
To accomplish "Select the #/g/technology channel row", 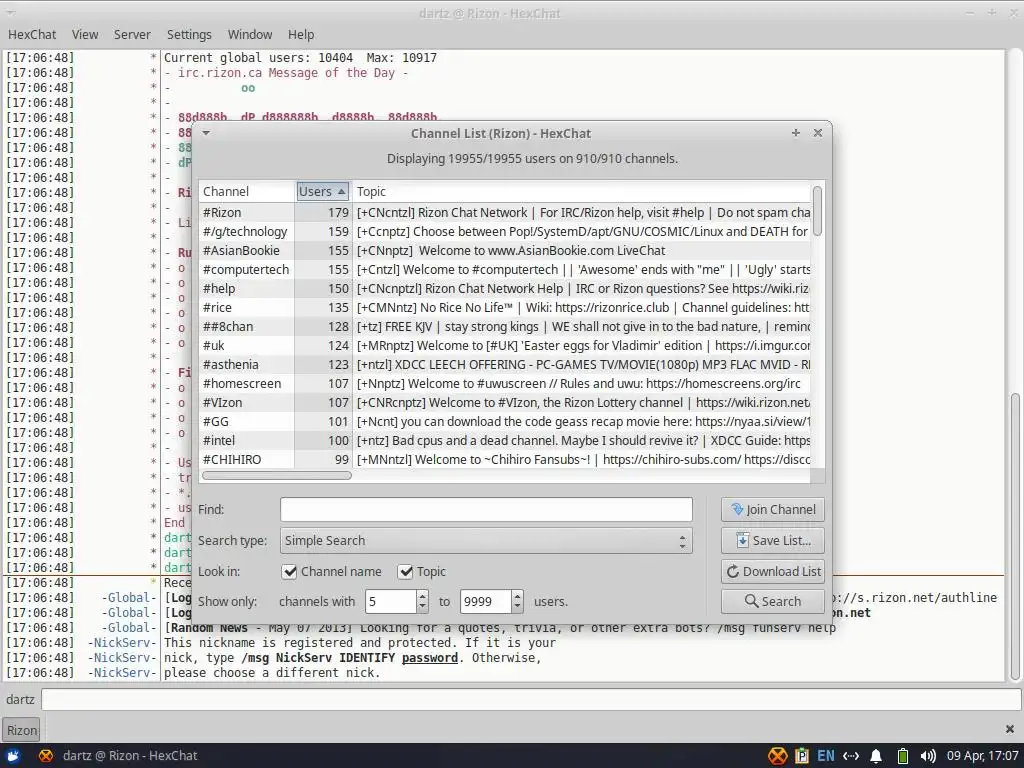I will [505, 232].
